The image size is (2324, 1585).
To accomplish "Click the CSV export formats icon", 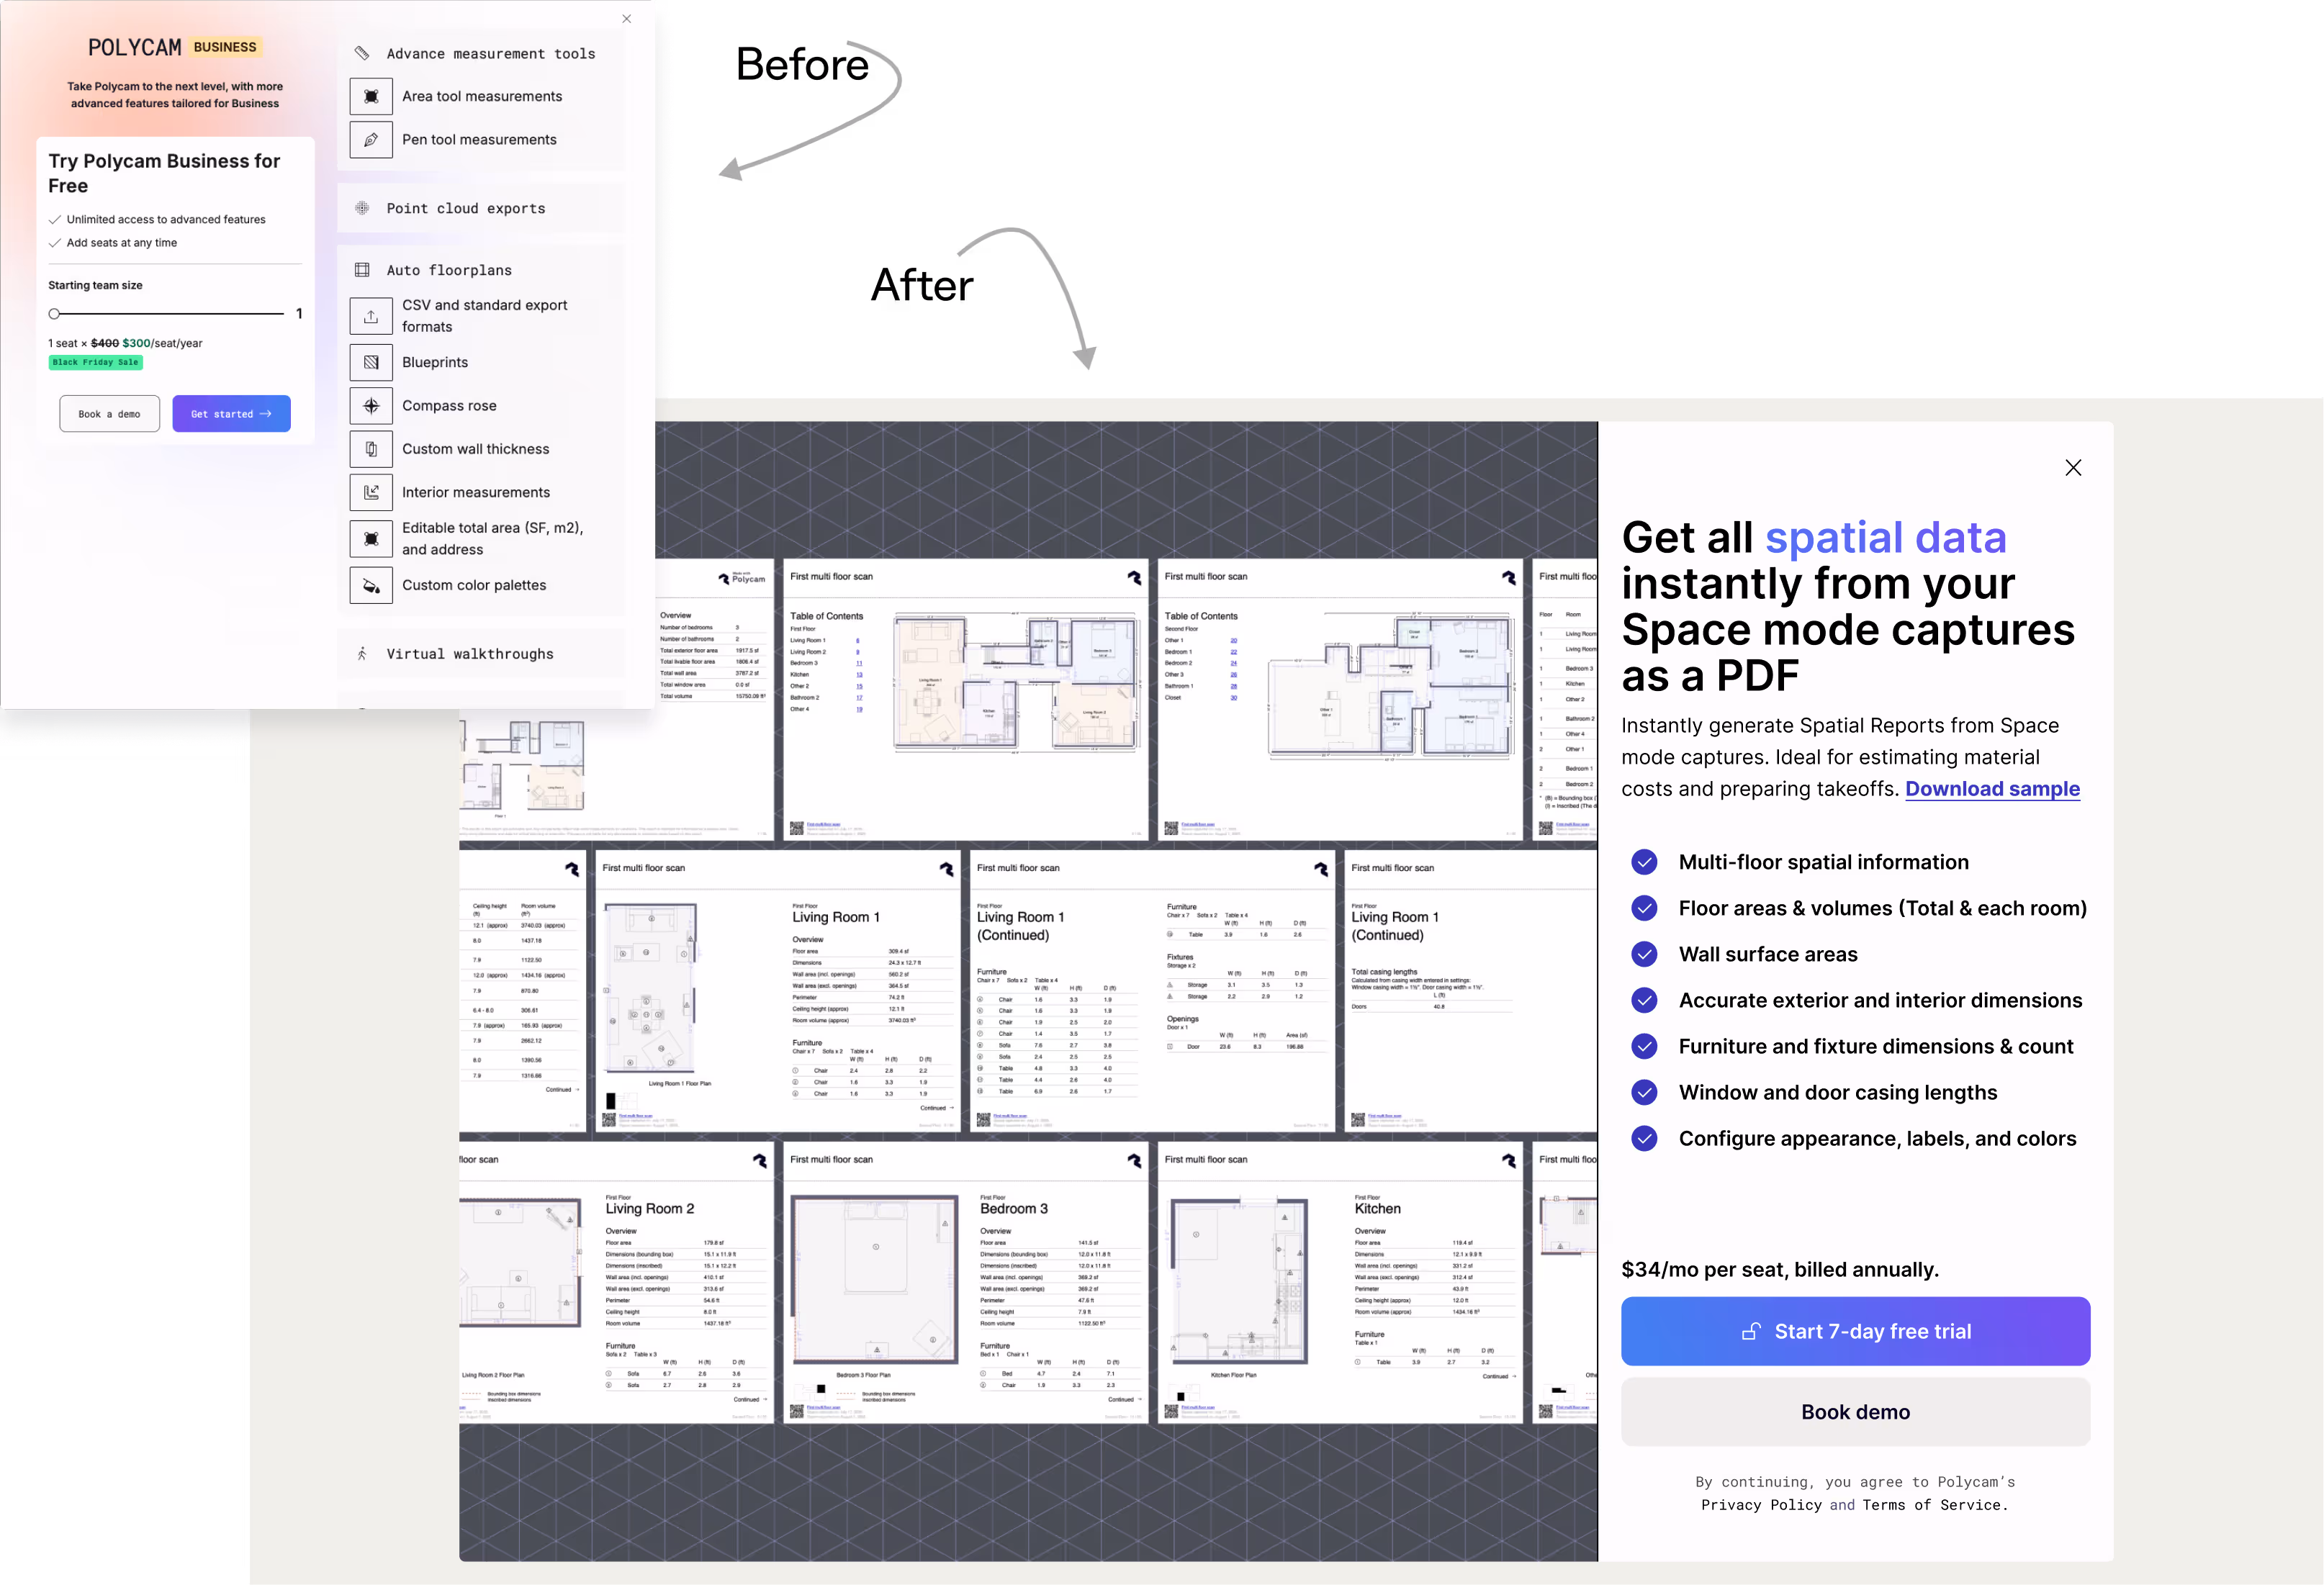I will pos(371,316).
